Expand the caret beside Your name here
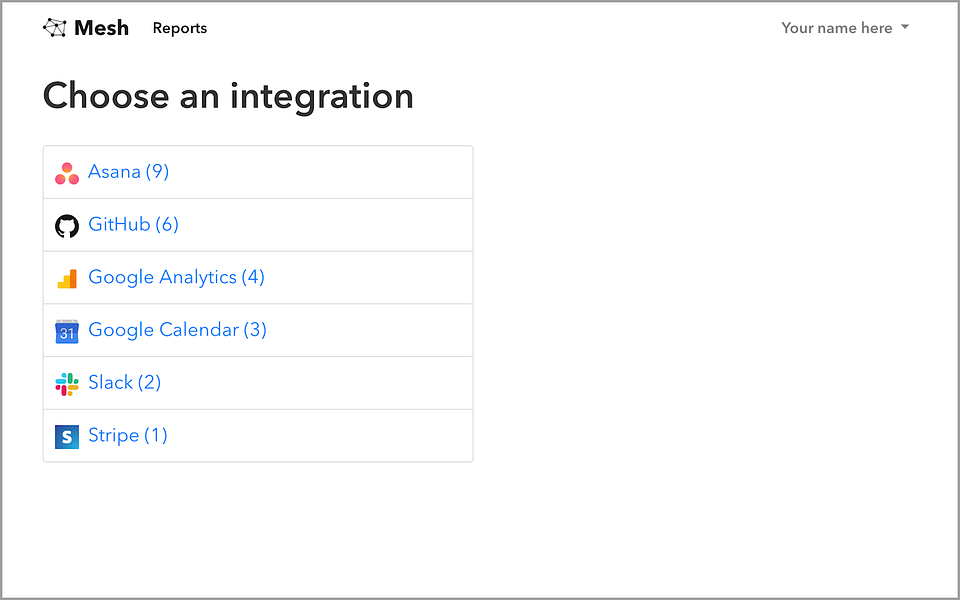 pos(905,28)
